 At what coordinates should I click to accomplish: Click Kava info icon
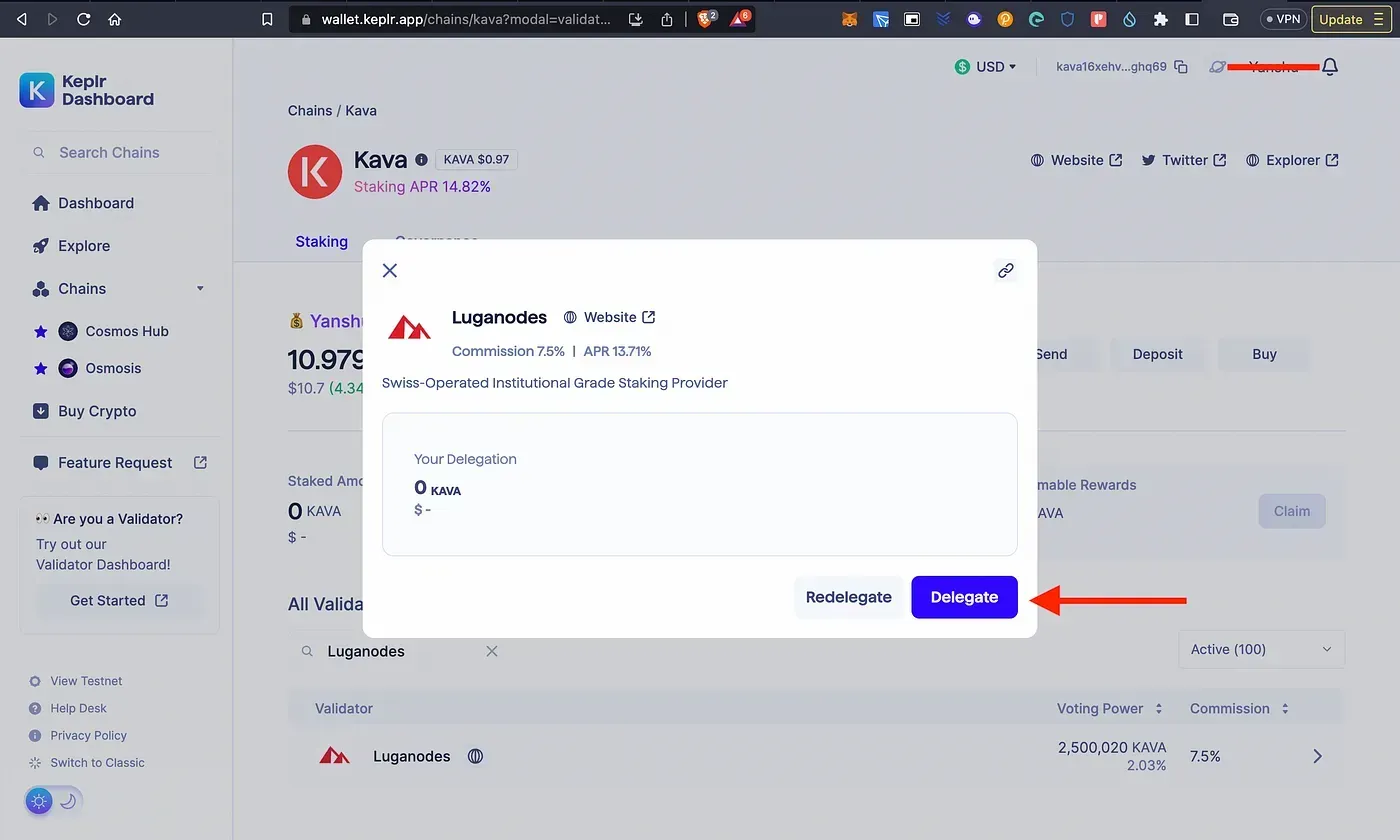pos(421,160)
